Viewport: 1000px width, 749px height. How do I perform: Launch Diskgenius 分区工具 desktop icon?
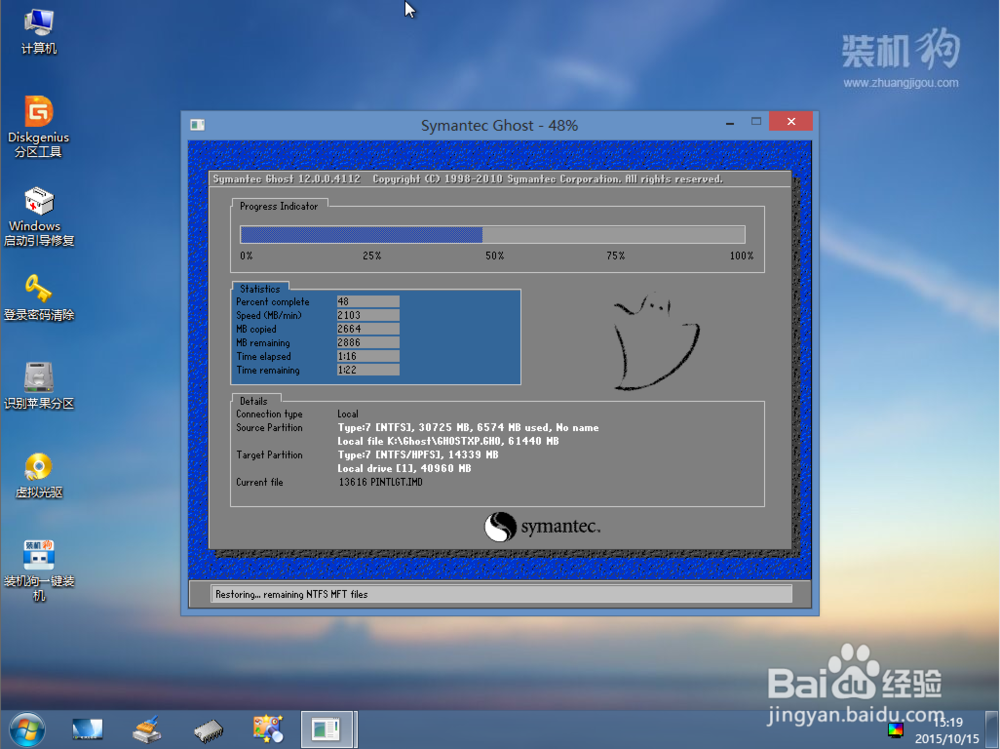(x=39, y=126)
